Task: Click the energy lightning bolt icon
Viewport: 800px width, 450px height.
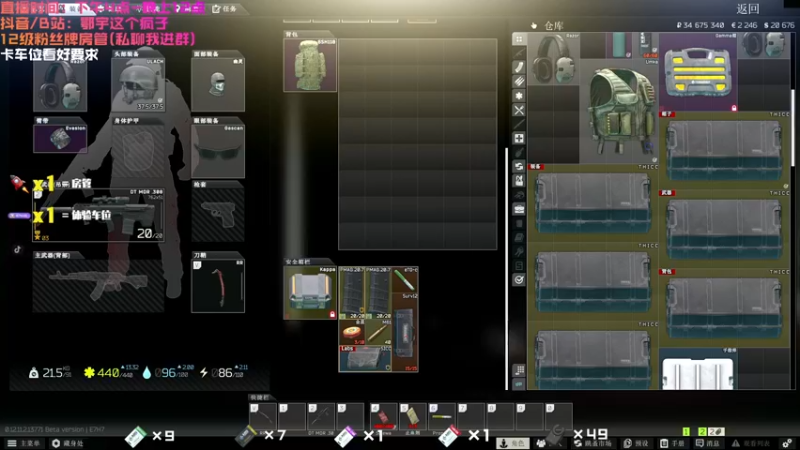Action: point(204,373)
